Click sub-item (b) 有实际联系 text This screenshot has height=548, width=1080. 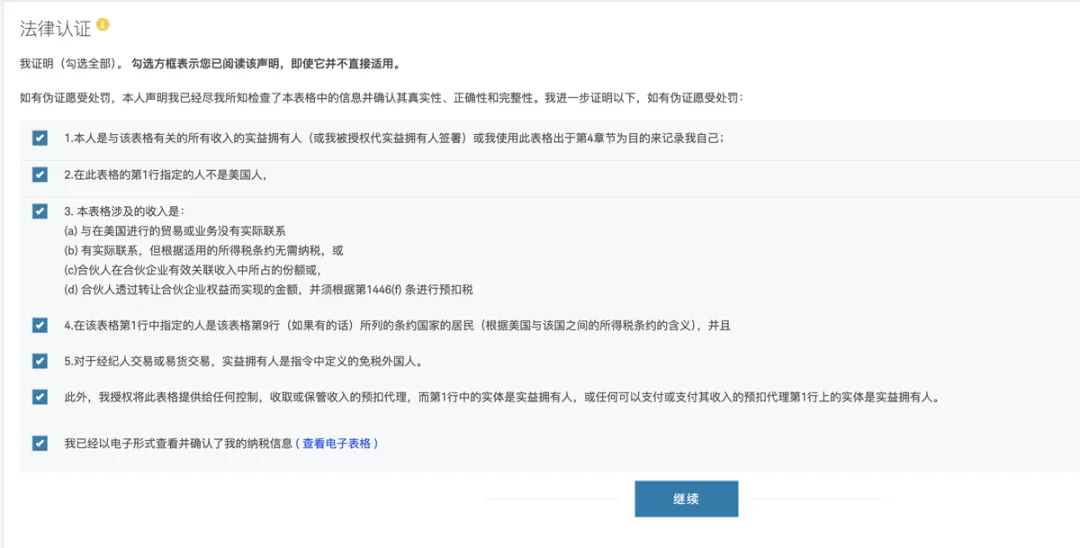[203, 251]
